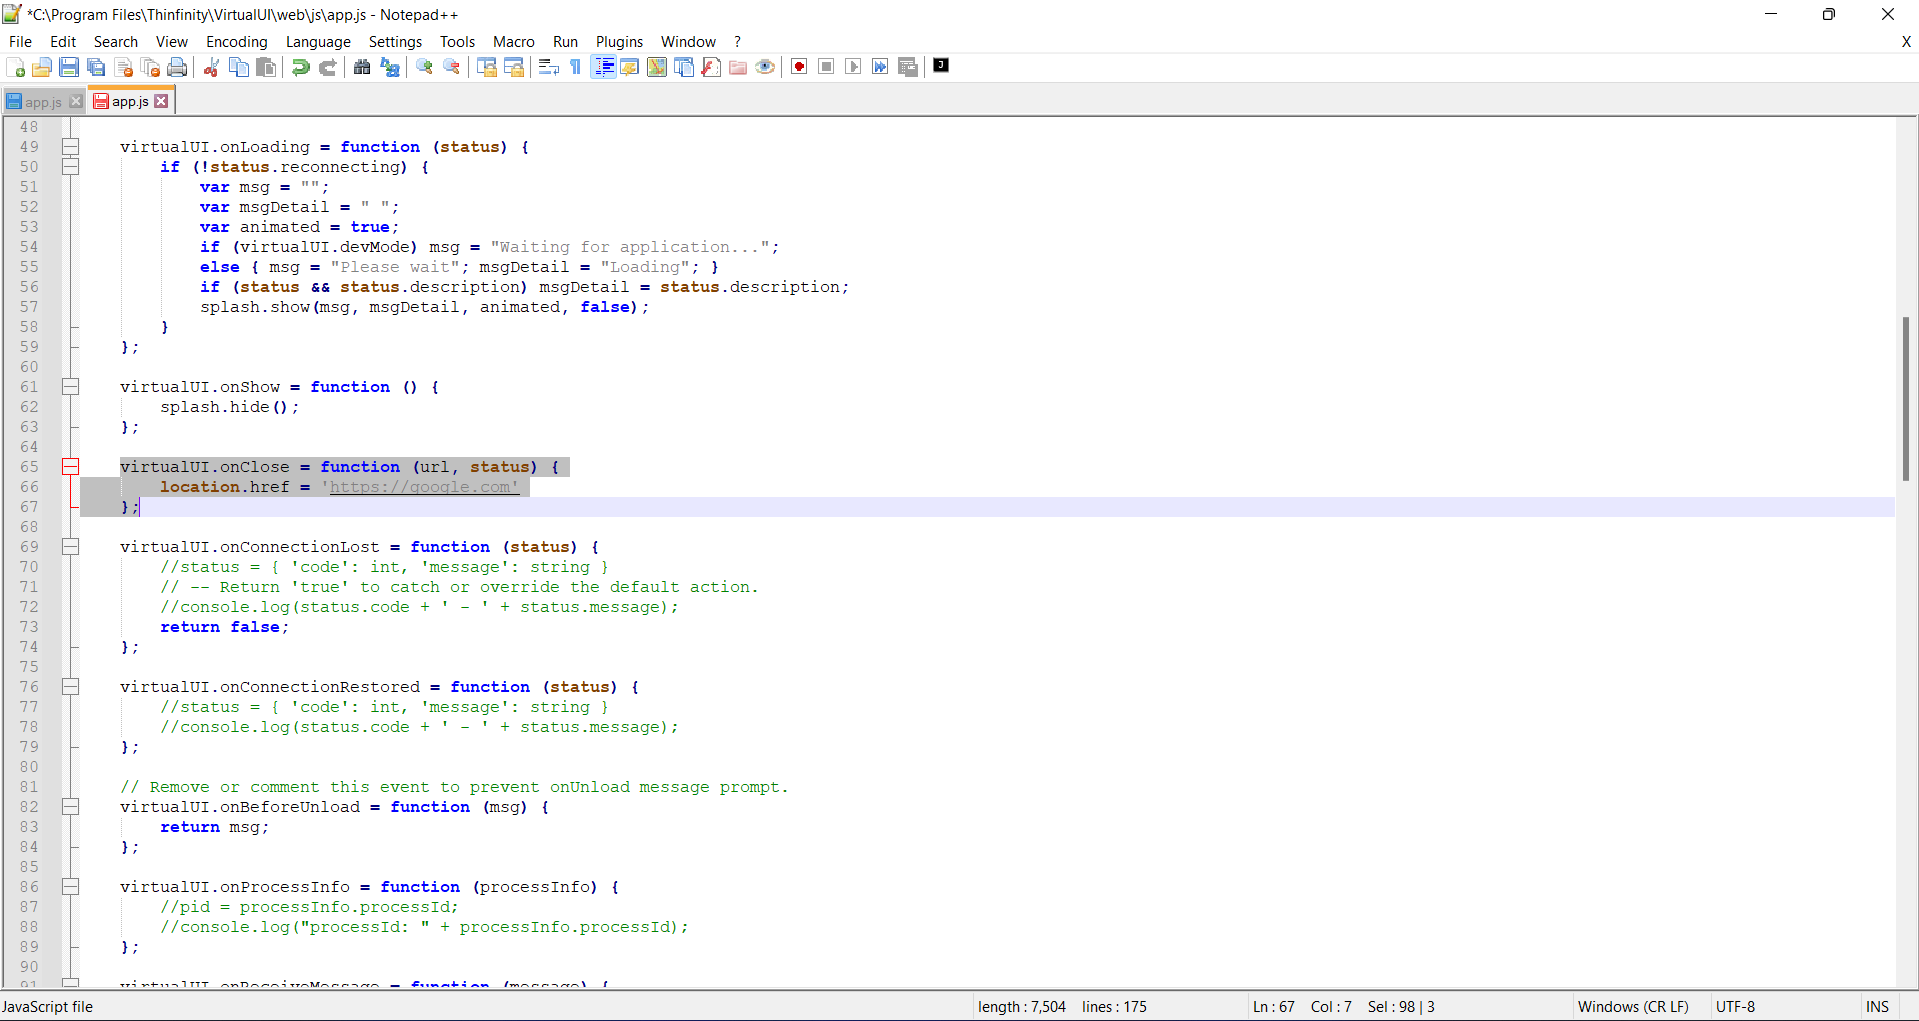Click the Ln : 67 Col : 7 status field
The image size is (1919, 1021).
pyautogui.click(x=1302, y=1007)
